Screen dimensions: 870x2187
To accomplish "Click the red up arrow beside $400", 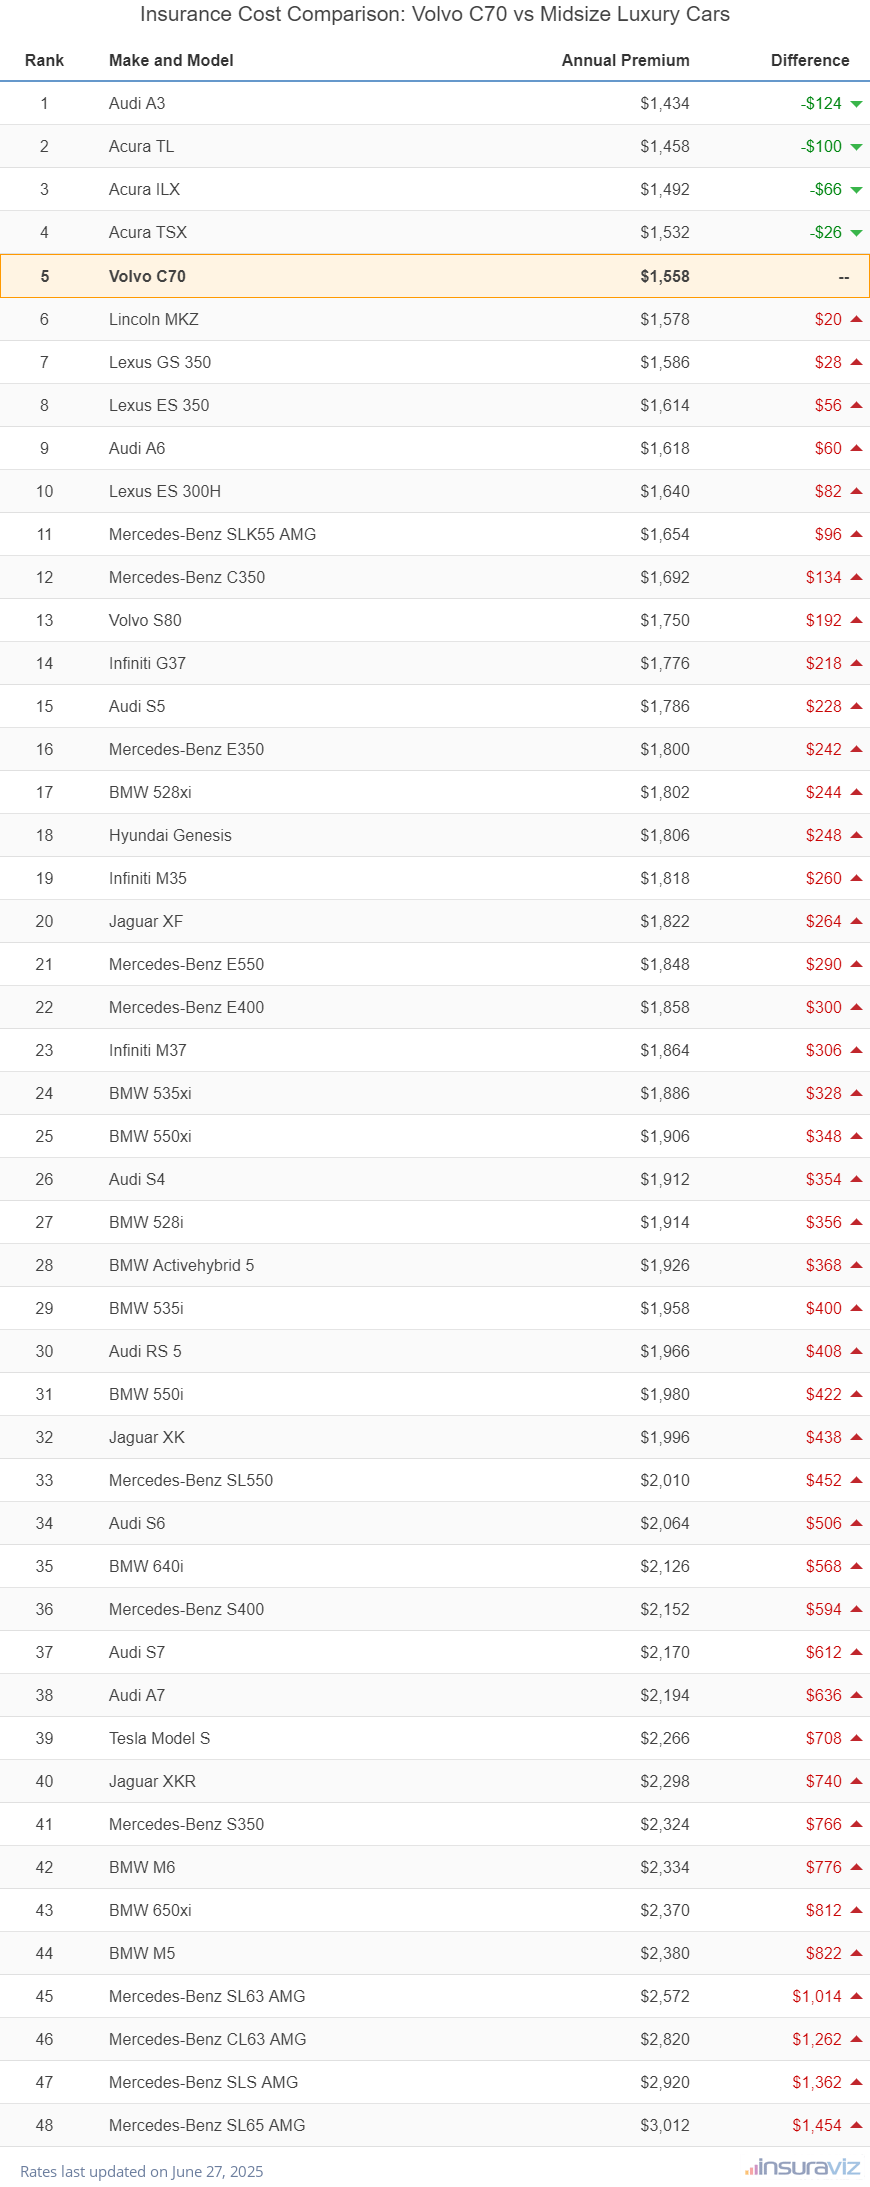I will point(856,1308).
